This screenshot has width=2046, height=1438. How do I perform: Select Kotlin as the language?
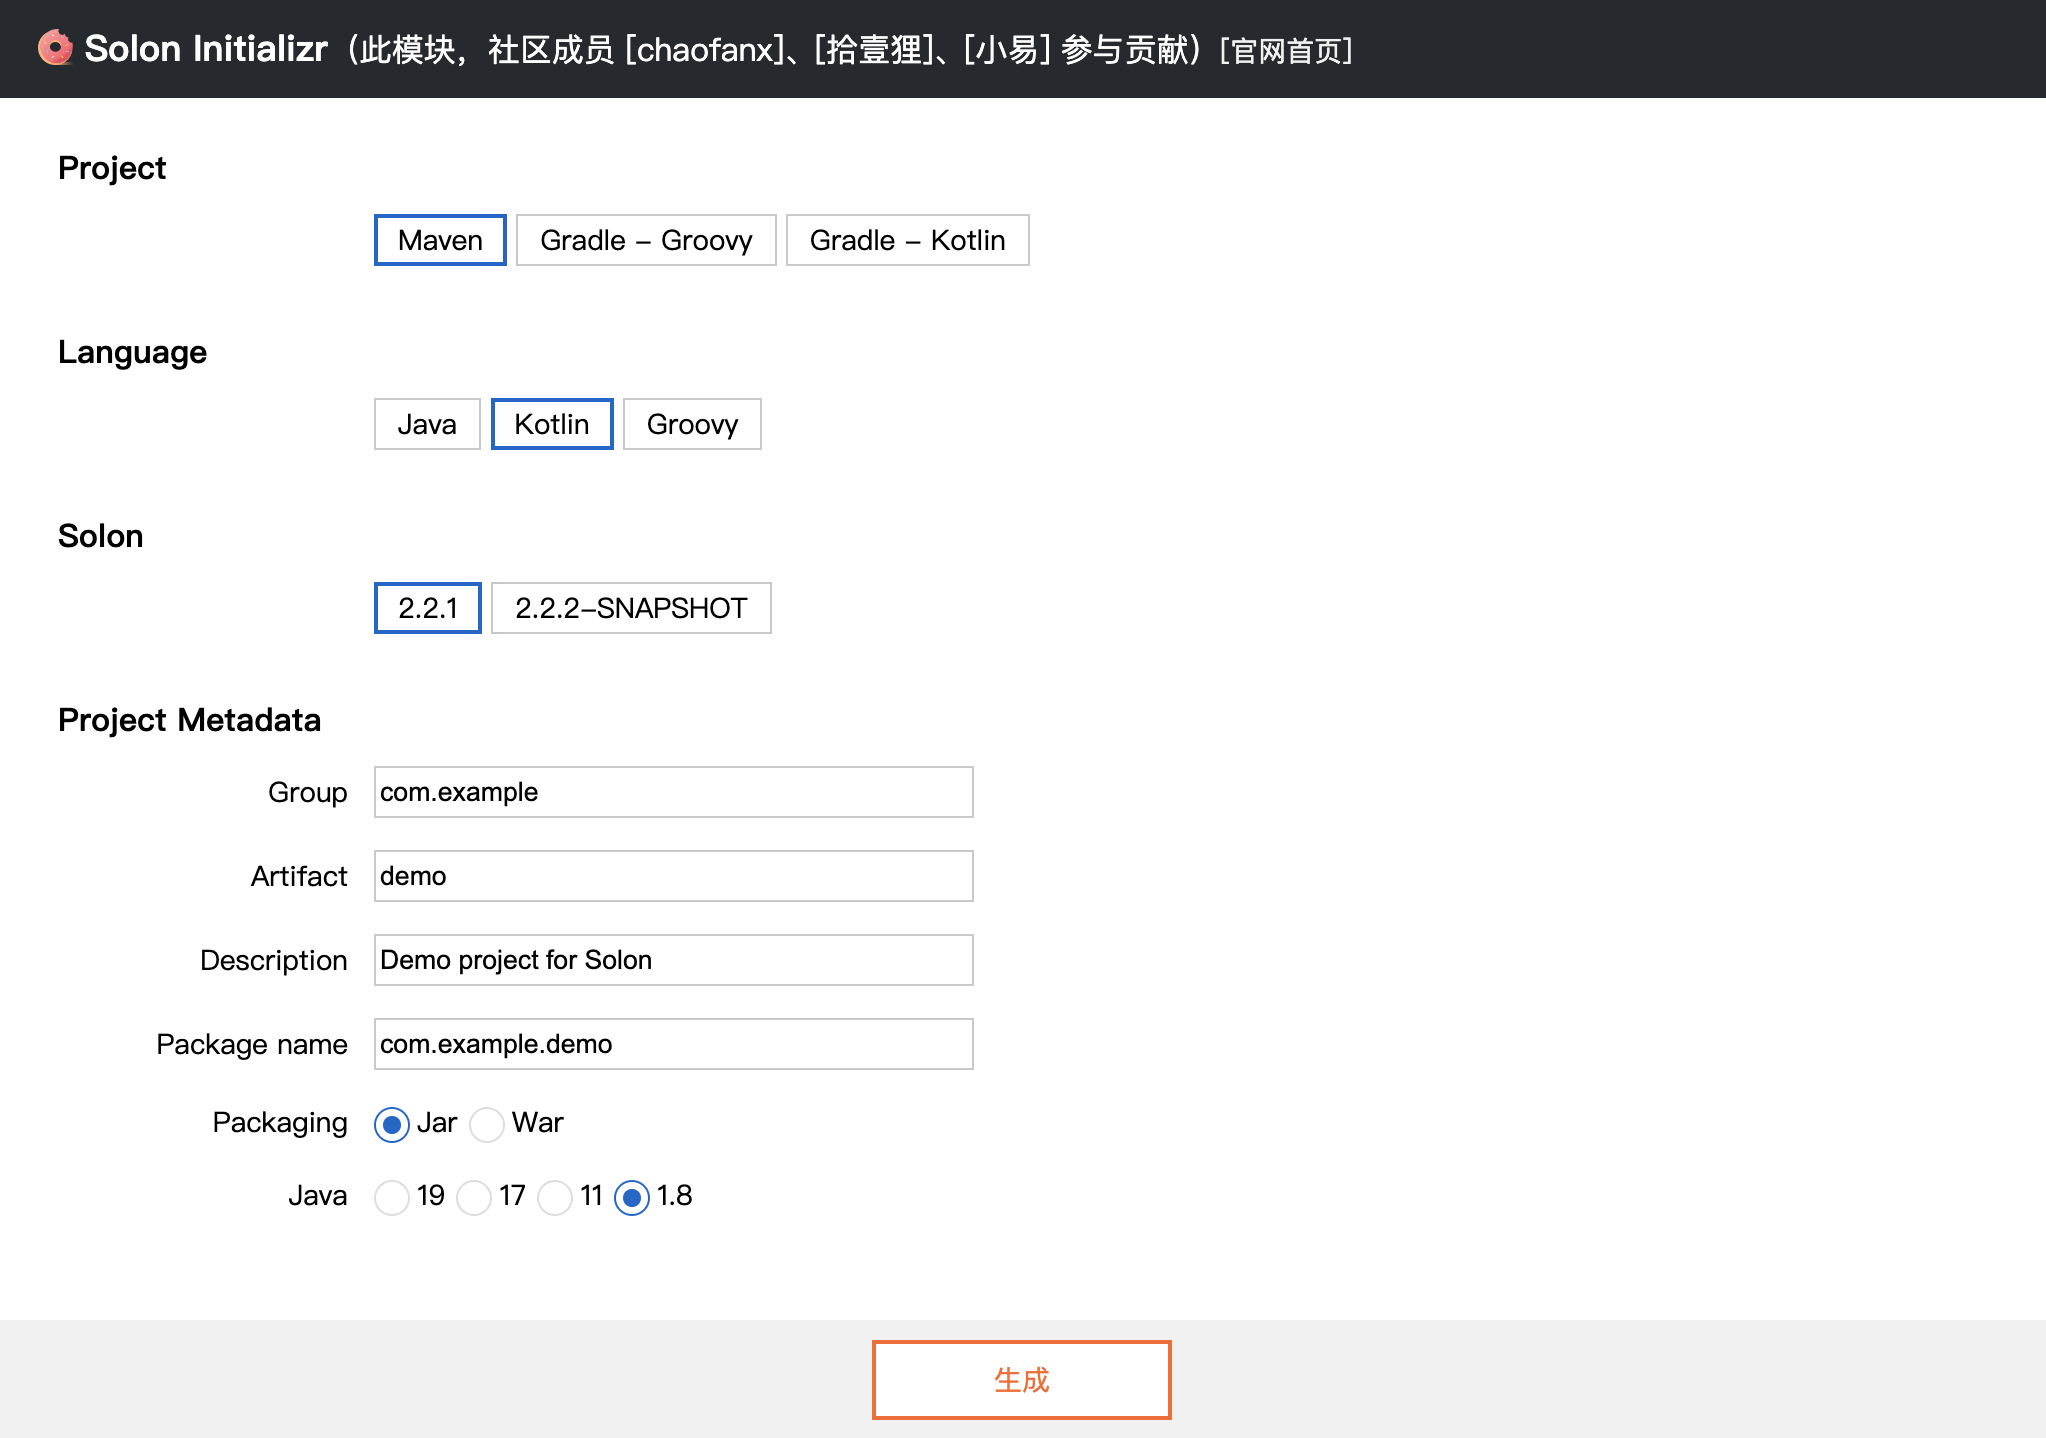(x=552, y=424)
